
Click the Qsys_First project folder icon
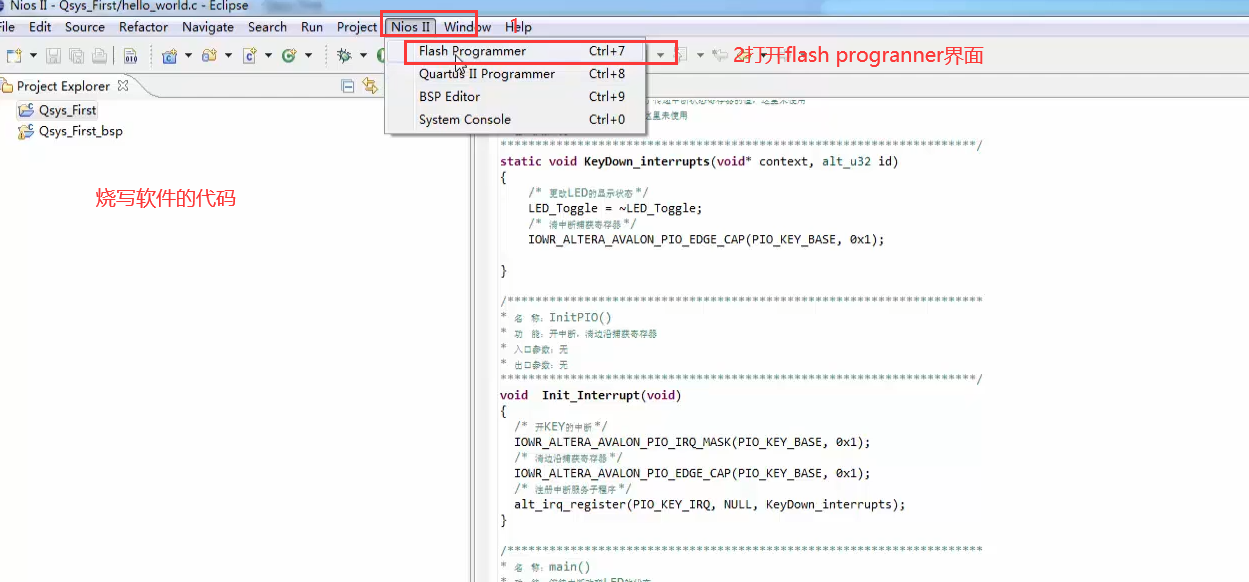[26, 110]
